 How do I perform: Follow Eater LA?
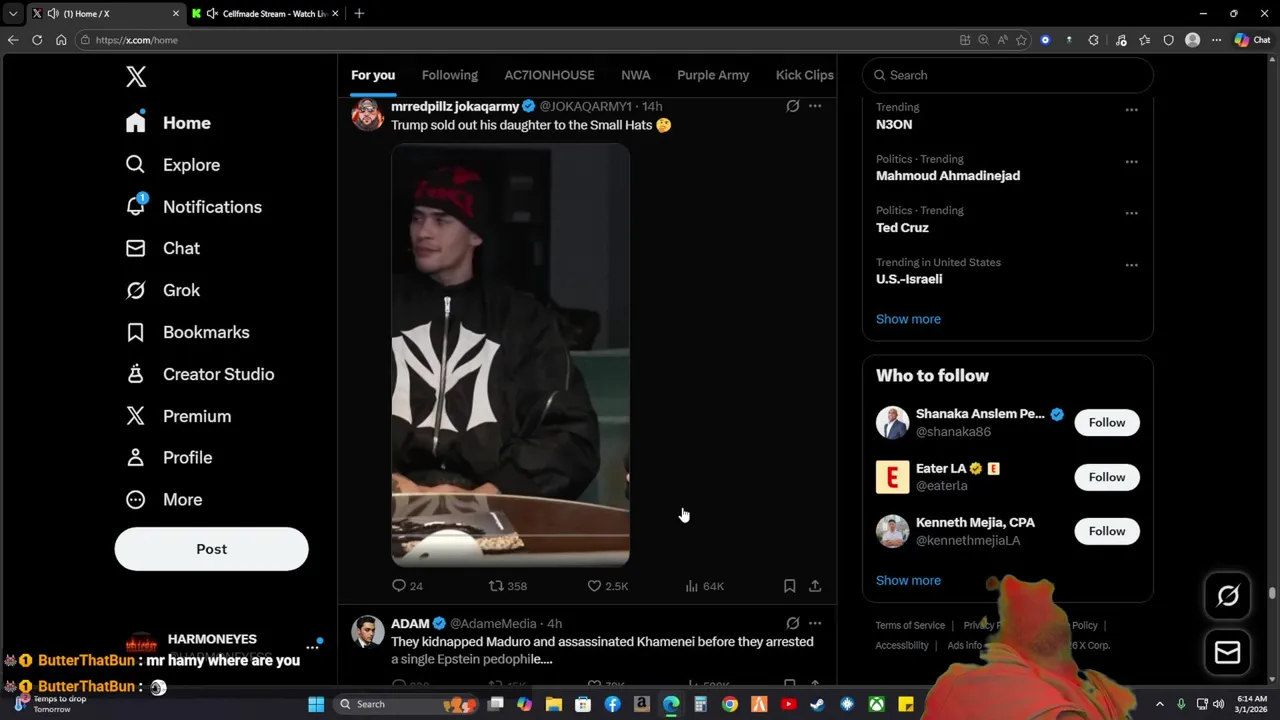point(1106,477)
